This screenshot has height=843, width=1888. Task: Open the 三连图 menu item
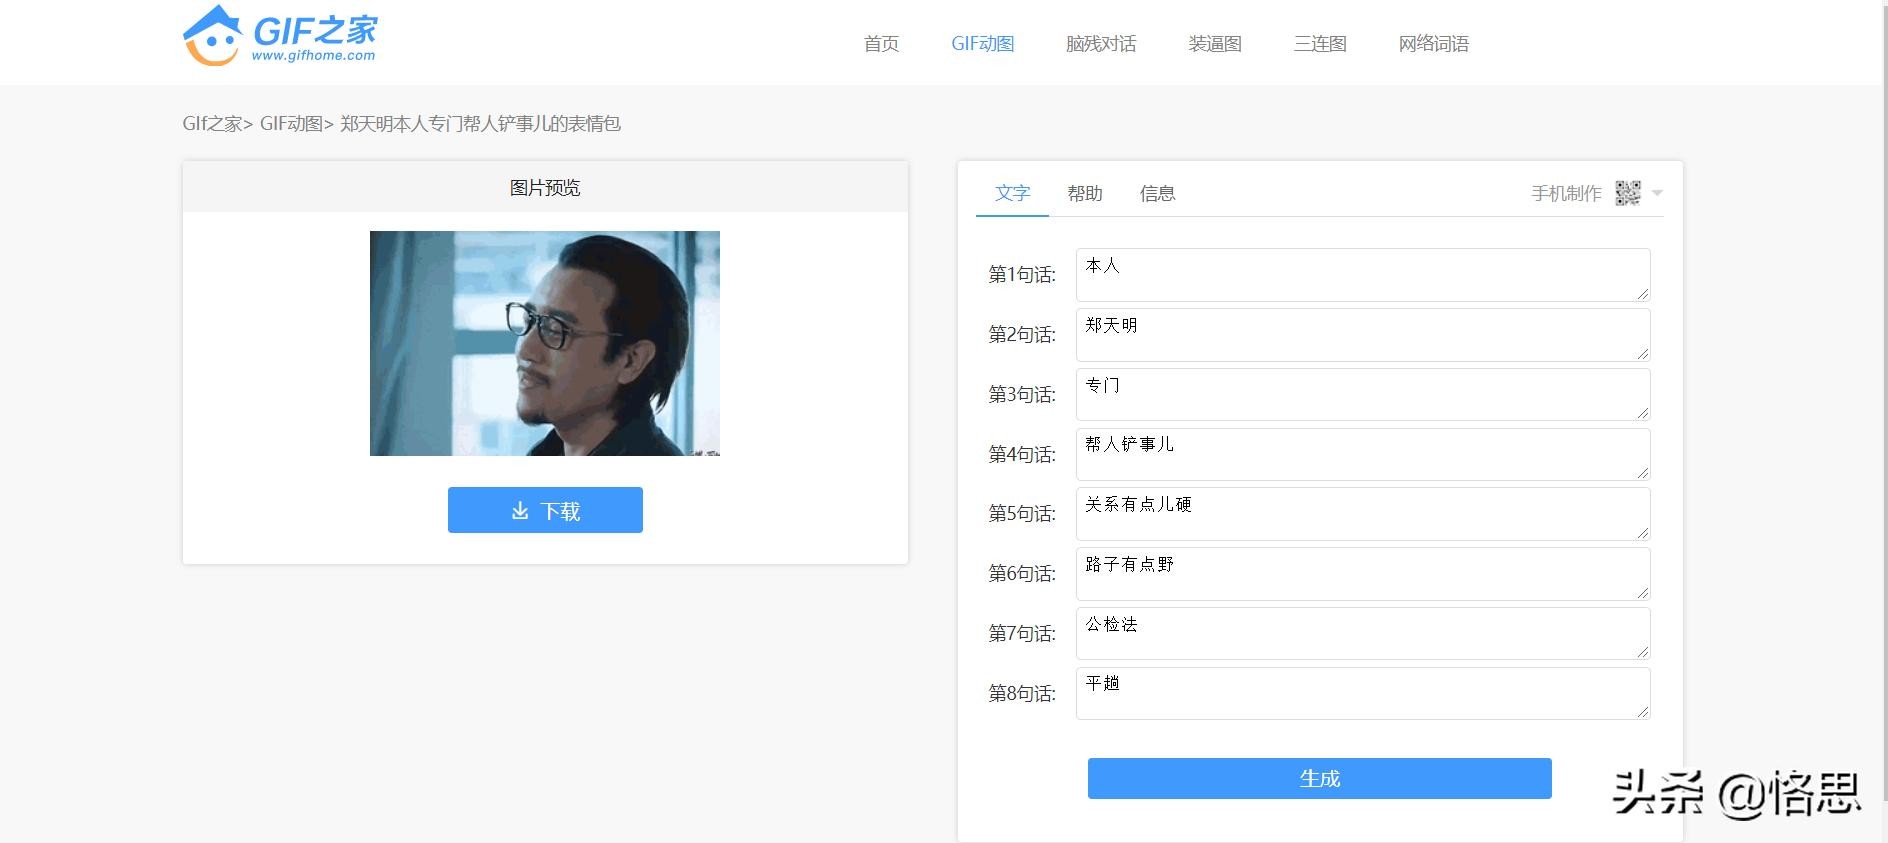tap(1320, 44)
